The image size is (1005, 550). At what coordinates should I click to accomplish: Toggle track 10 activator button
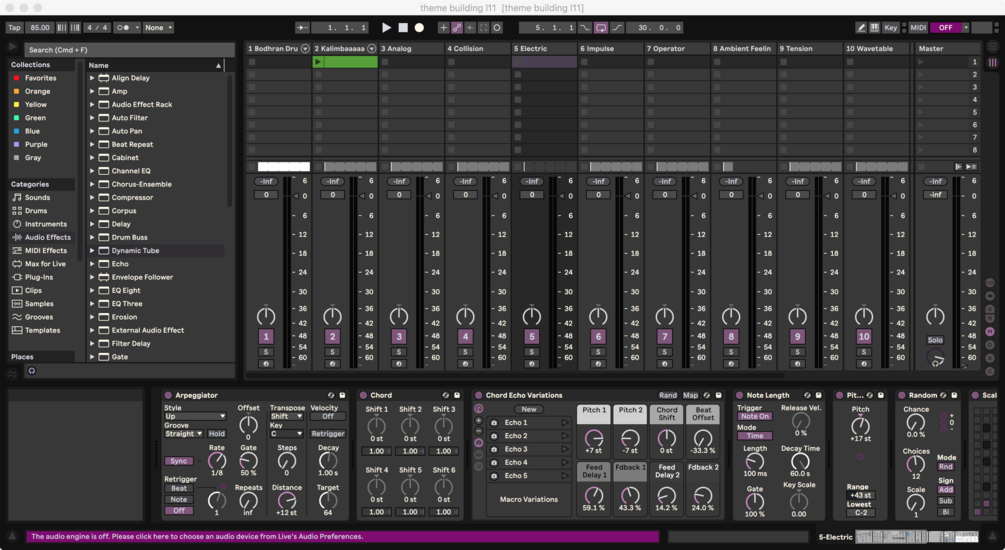point(863,337)
